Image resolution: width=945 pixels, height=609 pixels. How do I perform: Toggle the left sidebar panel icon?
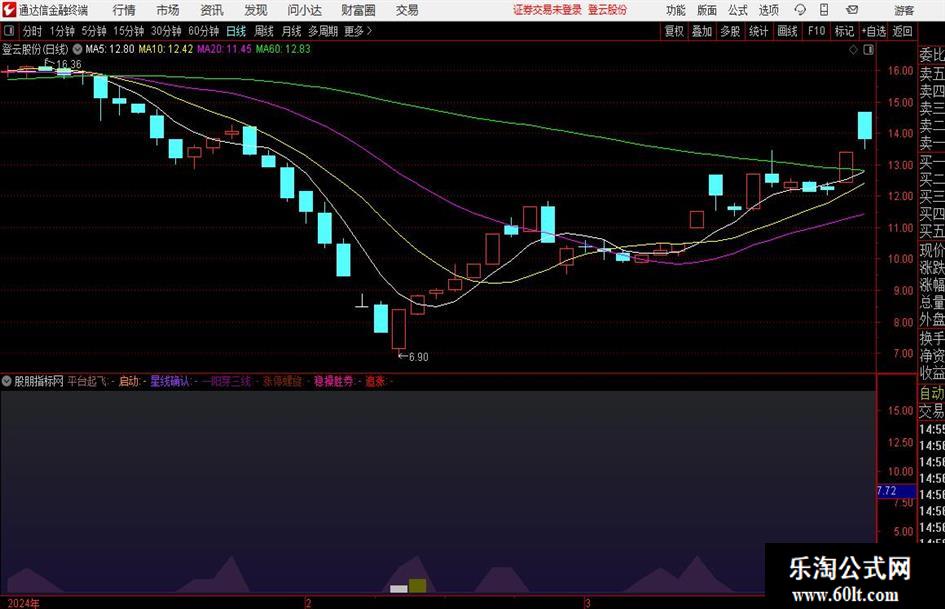(x=8, y=31)
